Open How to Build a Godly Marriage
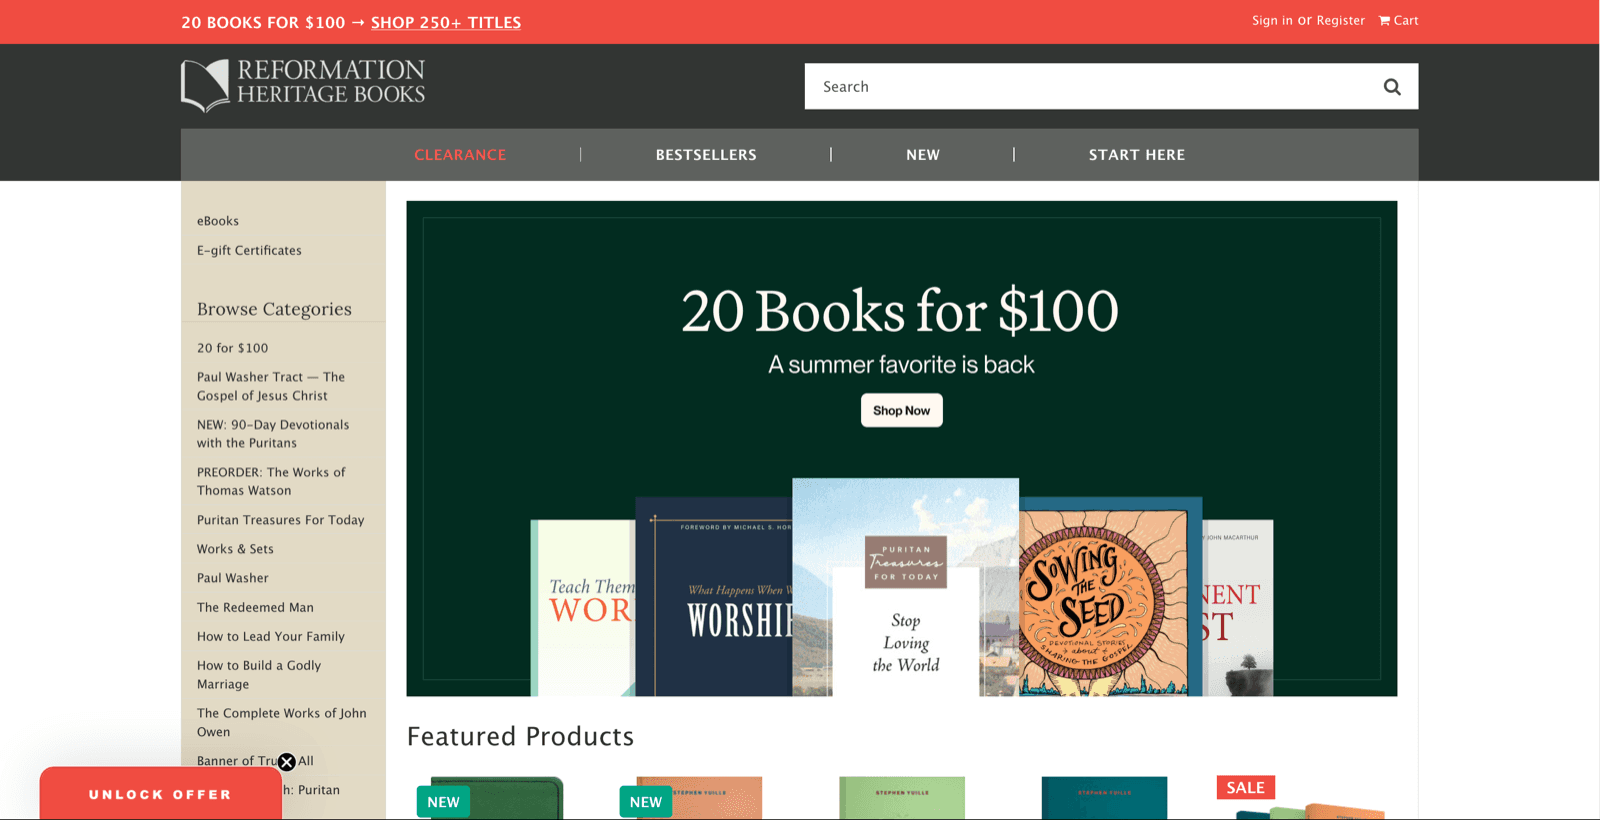The height and width of the screenshot is (820, 1600). (259, 675)
